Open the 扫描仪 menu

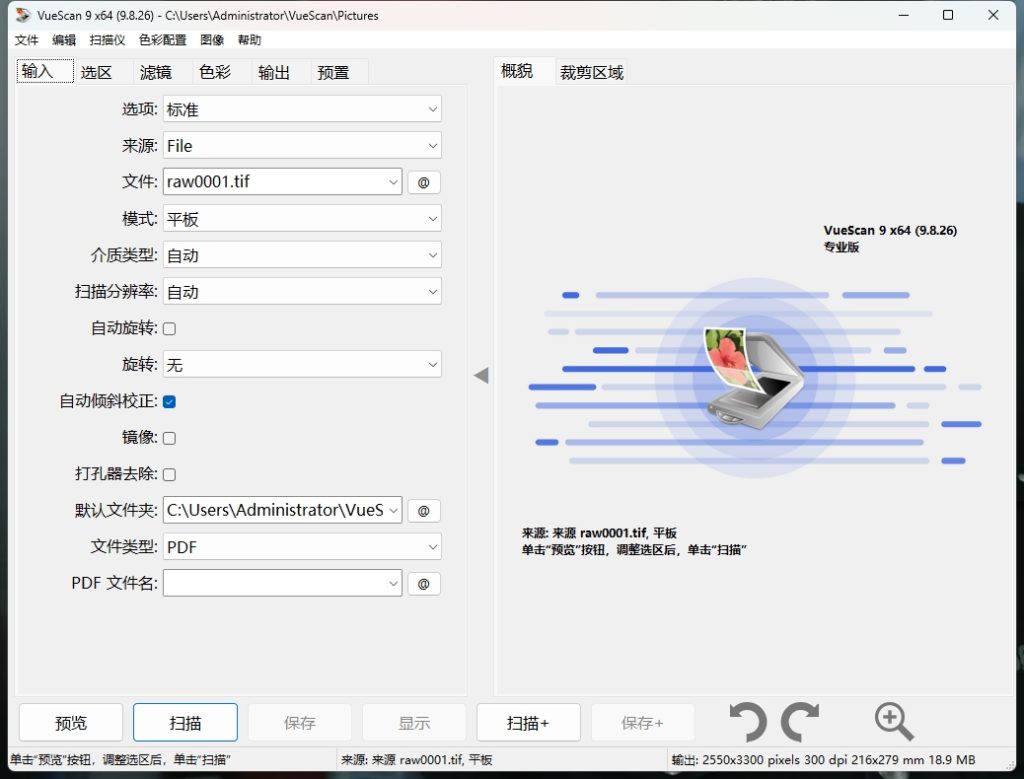[x=107, y=40]
